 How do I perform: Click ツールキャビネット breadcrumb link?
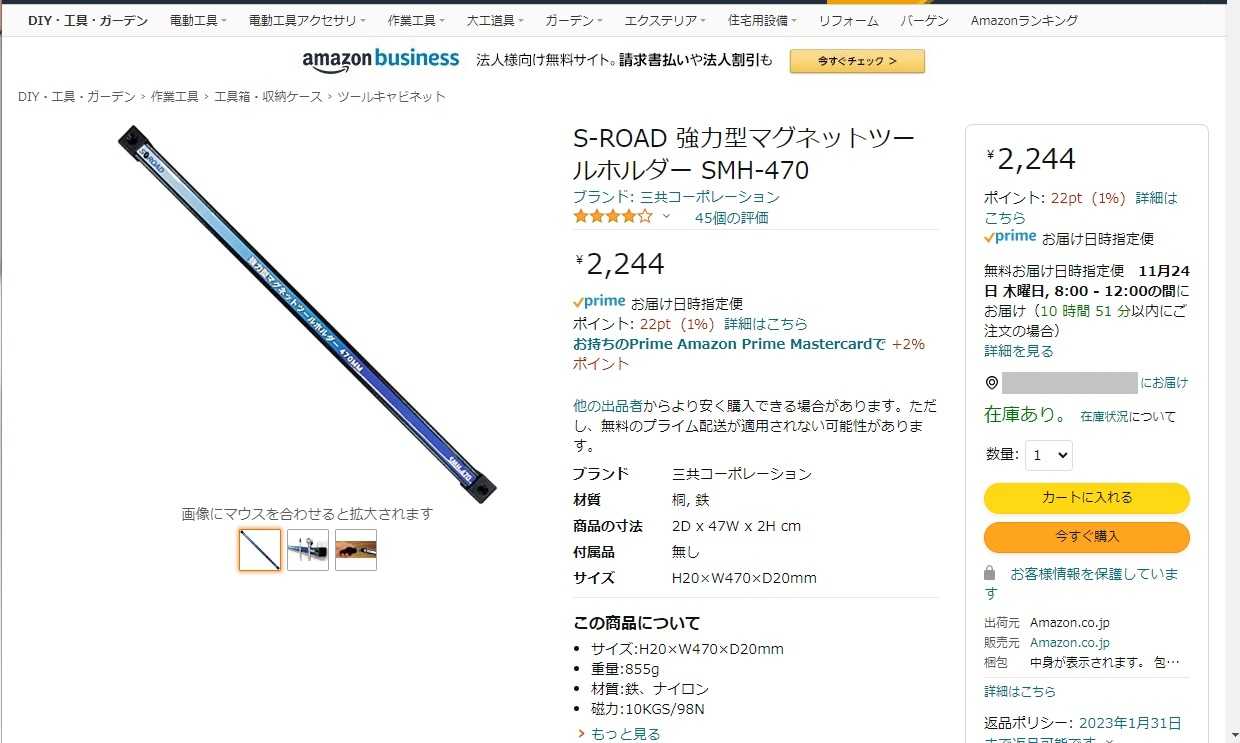pyautogui.click(x=391, y=97)
